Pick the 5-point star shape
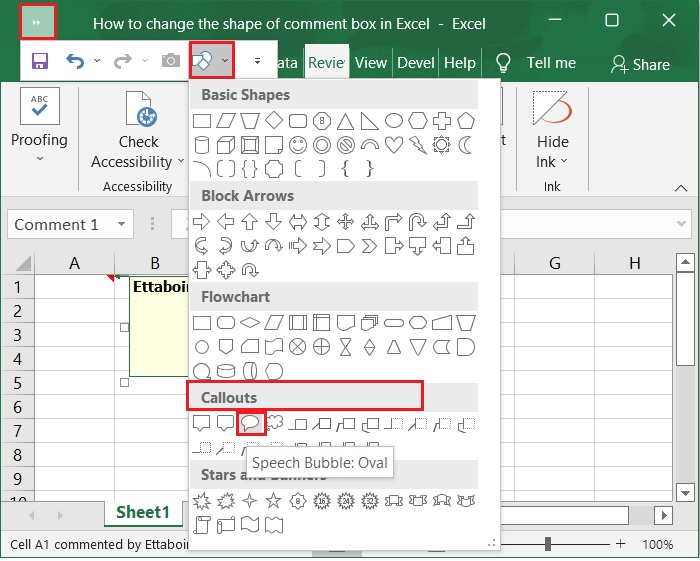Screen dimensions: 700x561 coord(274,499)
